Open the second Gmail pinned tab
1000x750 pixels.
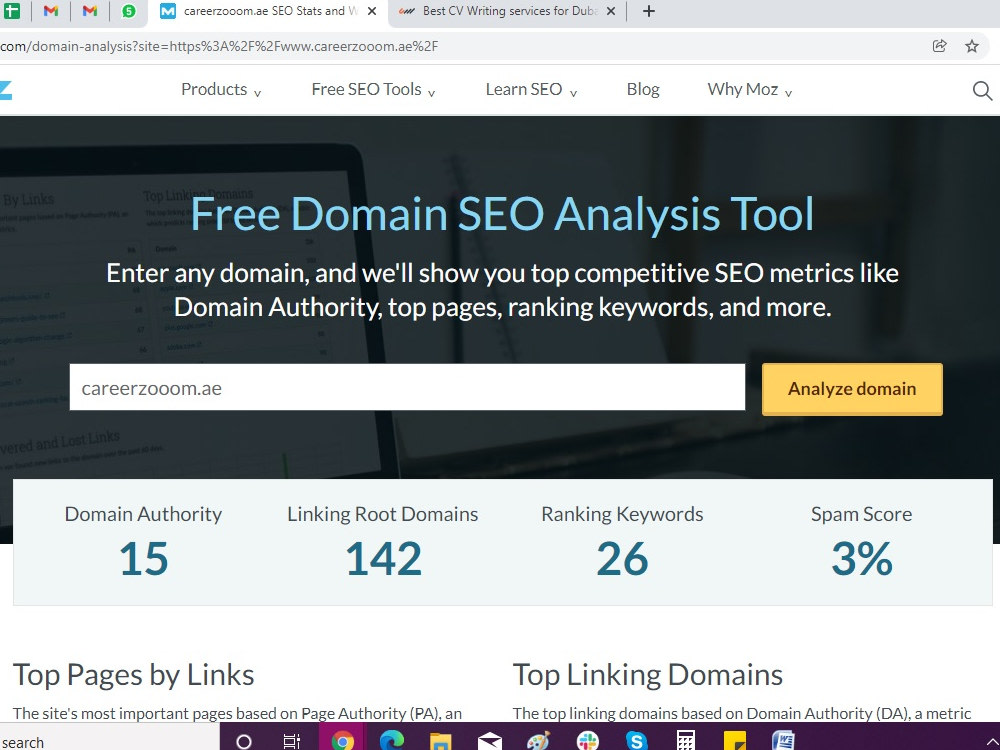[90, 11]
